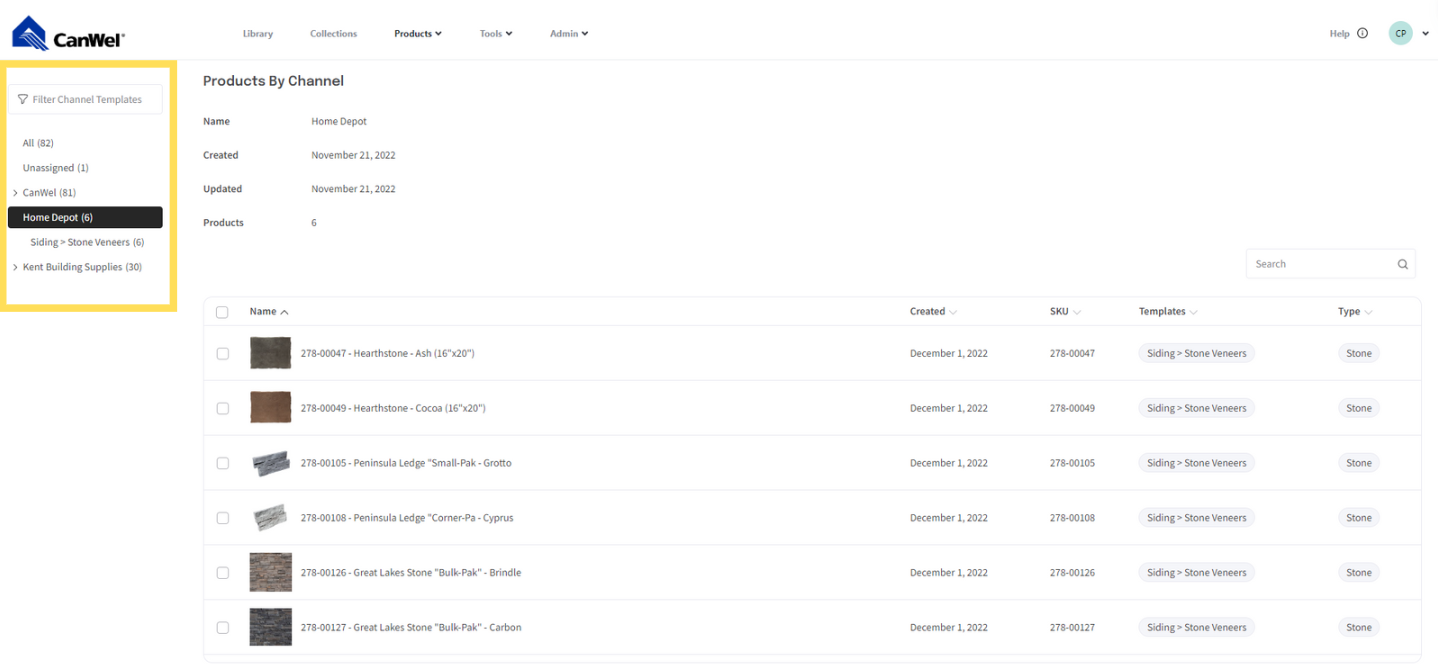Viewport: 1438px width, 668px height.
Task: Click the CanWel logo
Action: 68,33
